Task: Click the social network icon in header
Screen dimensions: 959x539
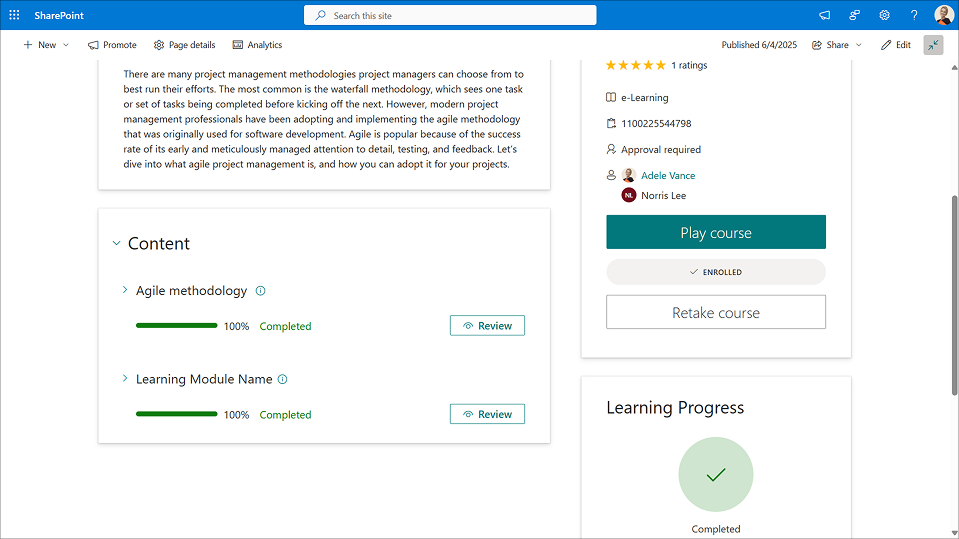Action: tap(855, 15)
